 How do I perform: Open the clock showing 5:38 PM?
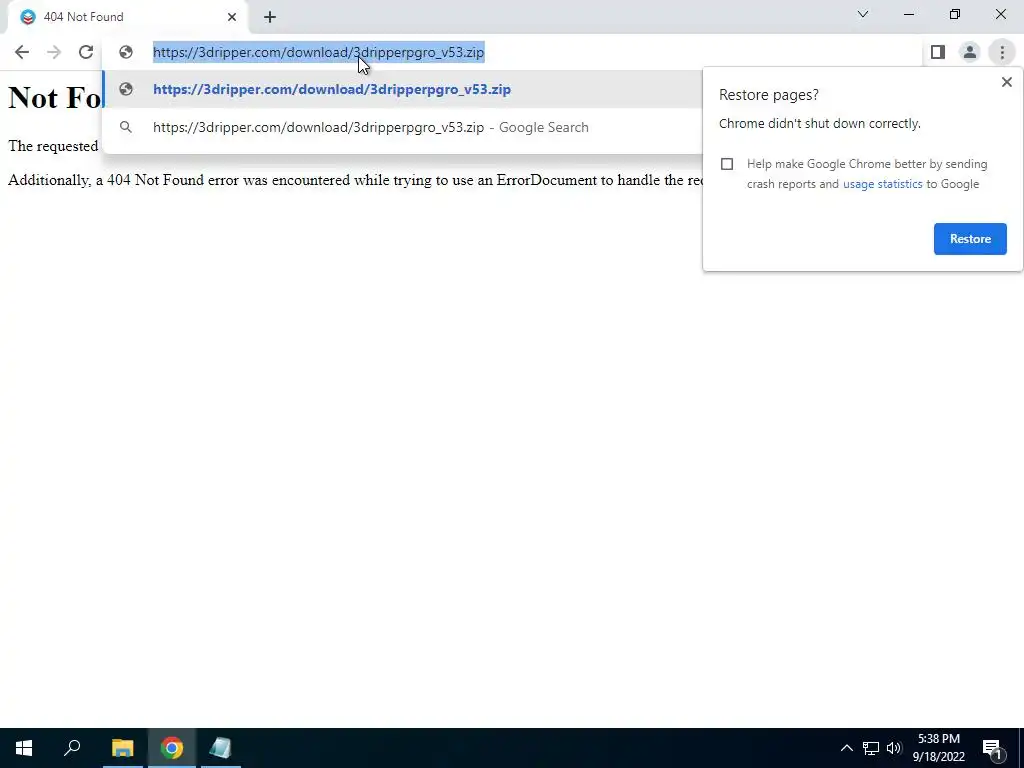[x=938, y=748]
